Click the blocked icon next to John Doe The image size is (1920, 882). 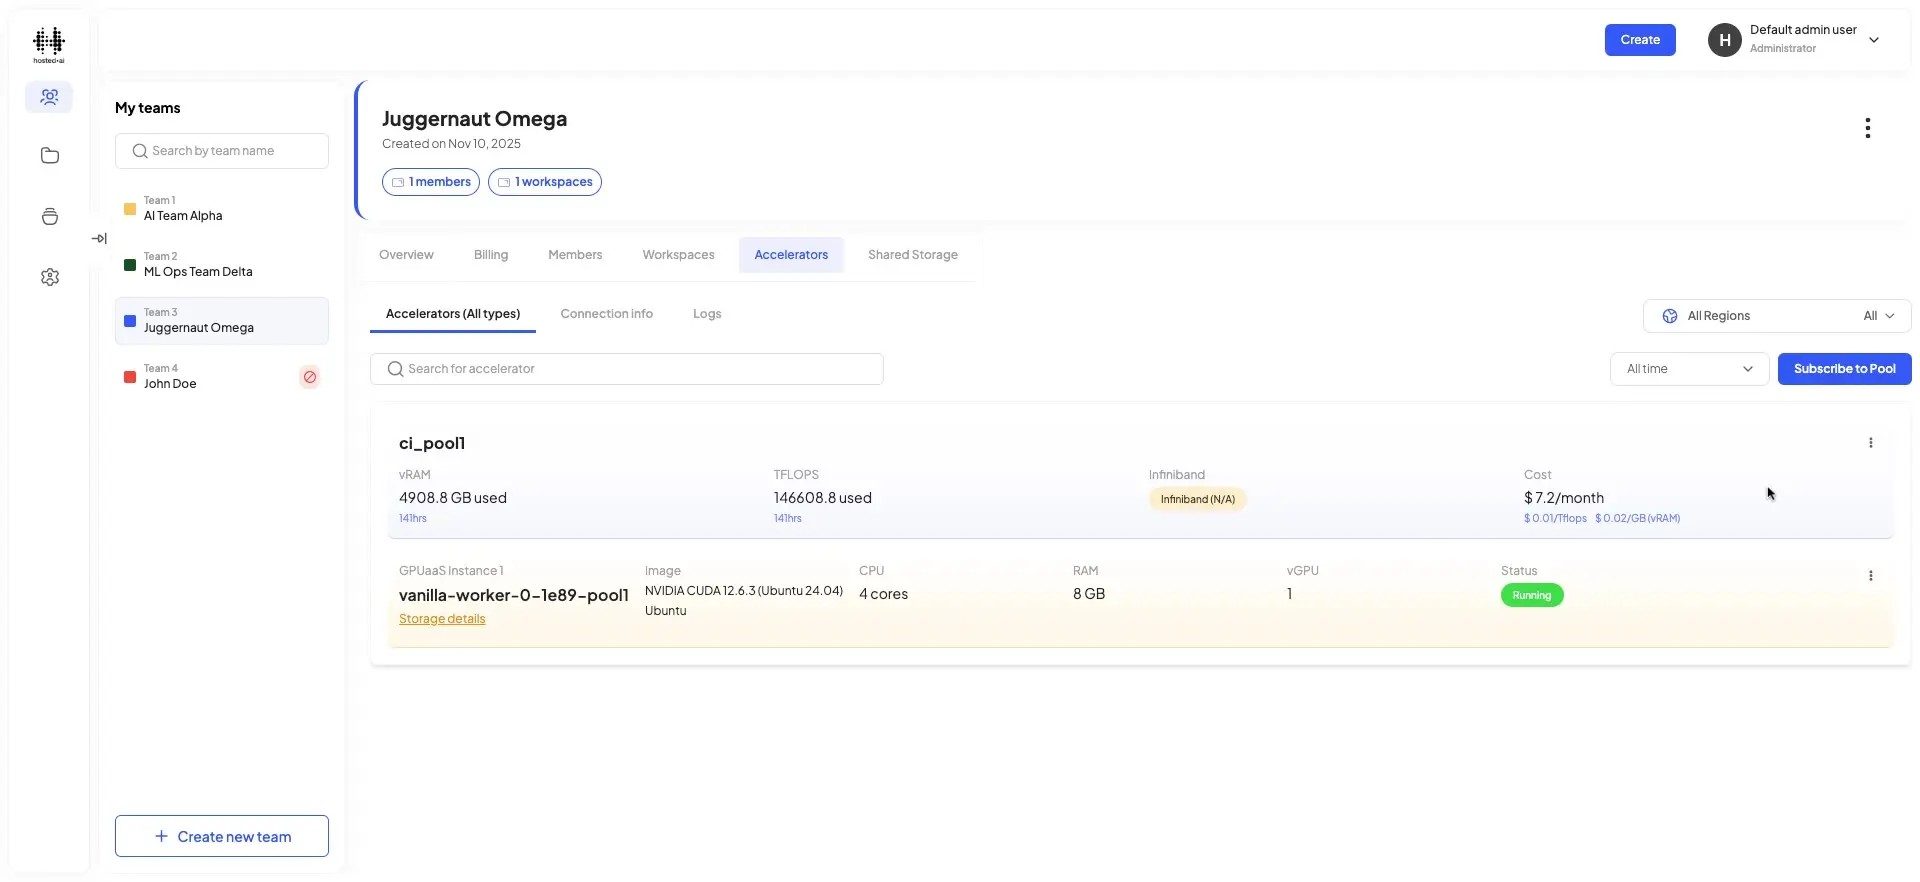(310, 377)
